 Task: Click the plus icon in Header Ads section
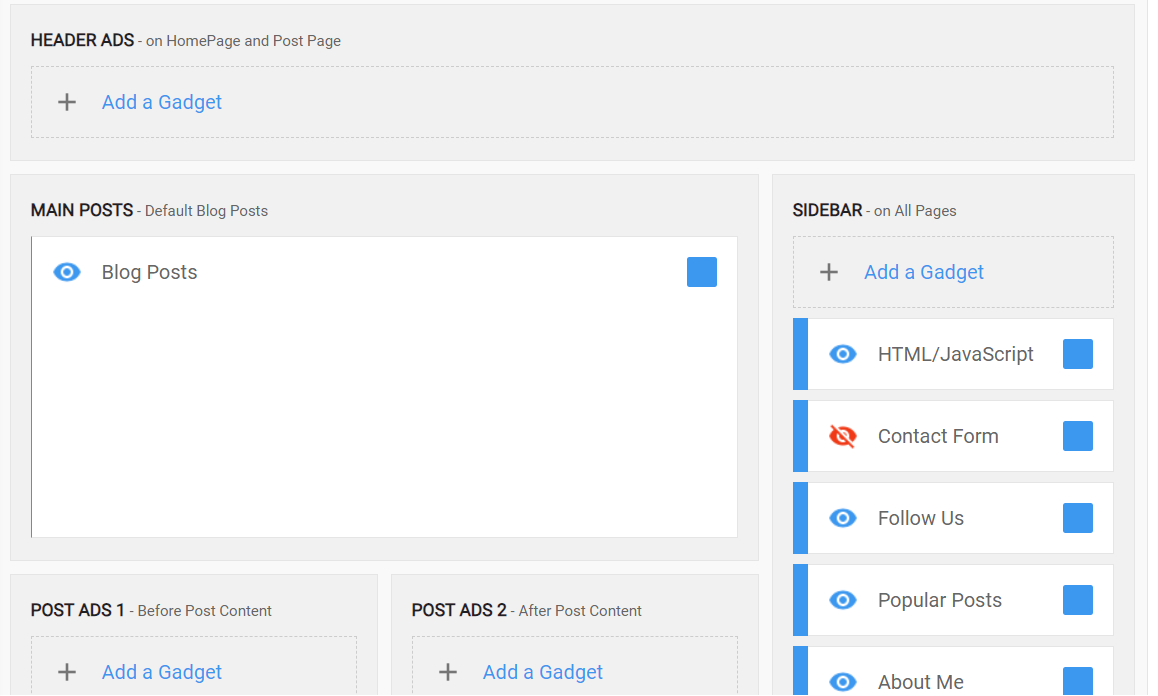tap(67, 102)
